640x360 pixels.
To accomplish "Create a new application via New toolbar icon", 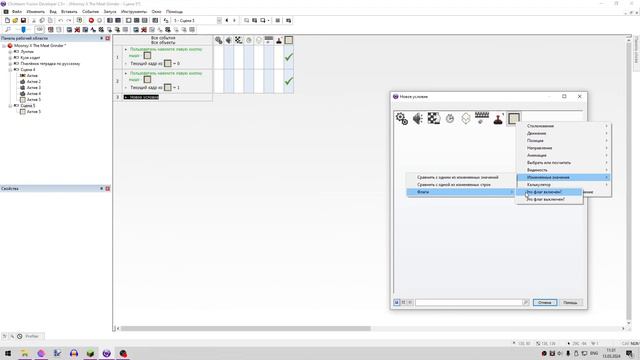I will click(7, 20).
